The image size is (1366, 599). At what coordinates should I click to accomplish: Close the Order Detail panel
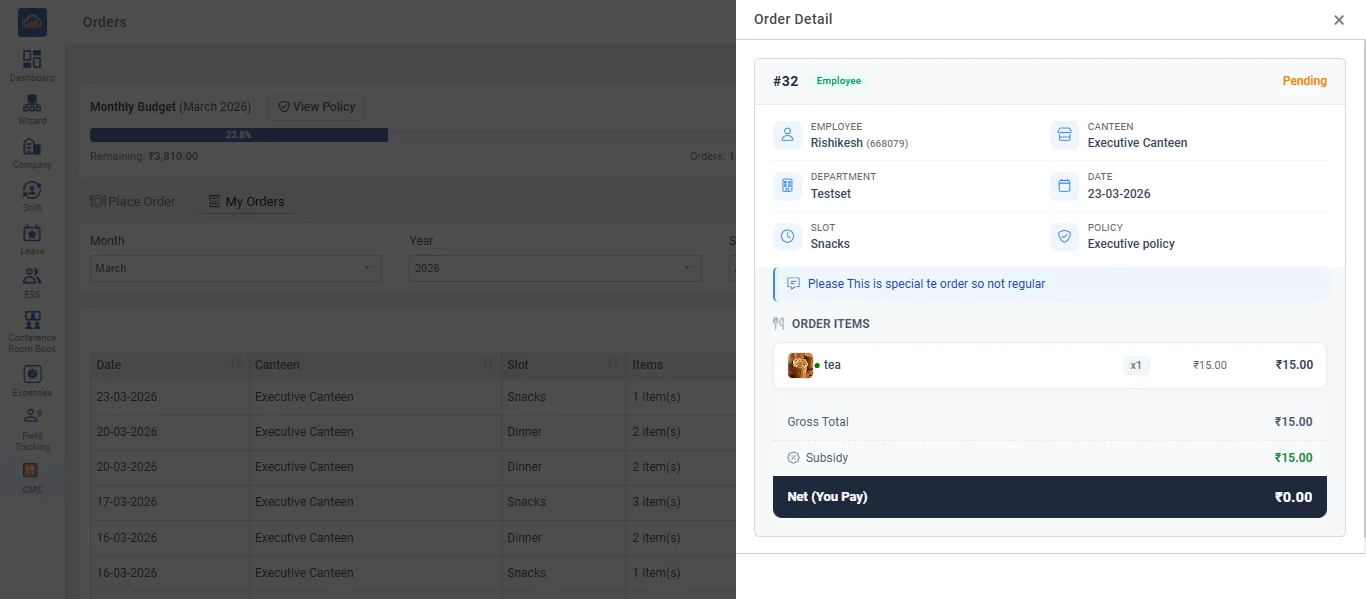click(x=1339, y=20)
